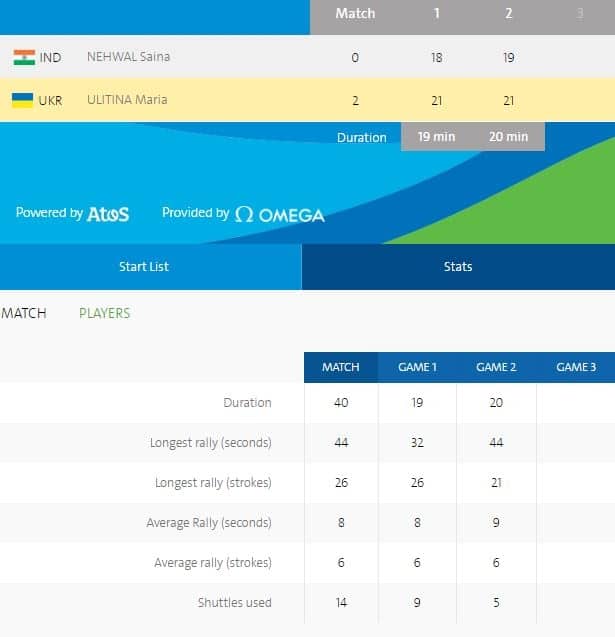The image size is (615, 637).
Task: Click the Average rally (strokes) row label
Action: (x=212, y=563)
